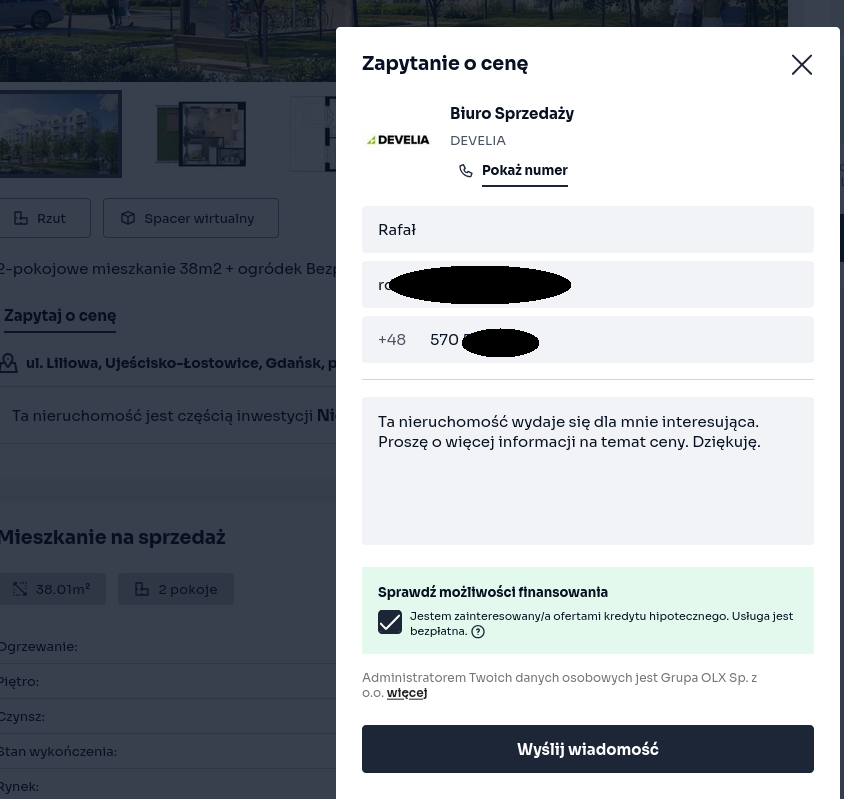Uncheck the mortgage offers interest checkbox
Screen dimensions: 844x799
(x=390, y=622)
